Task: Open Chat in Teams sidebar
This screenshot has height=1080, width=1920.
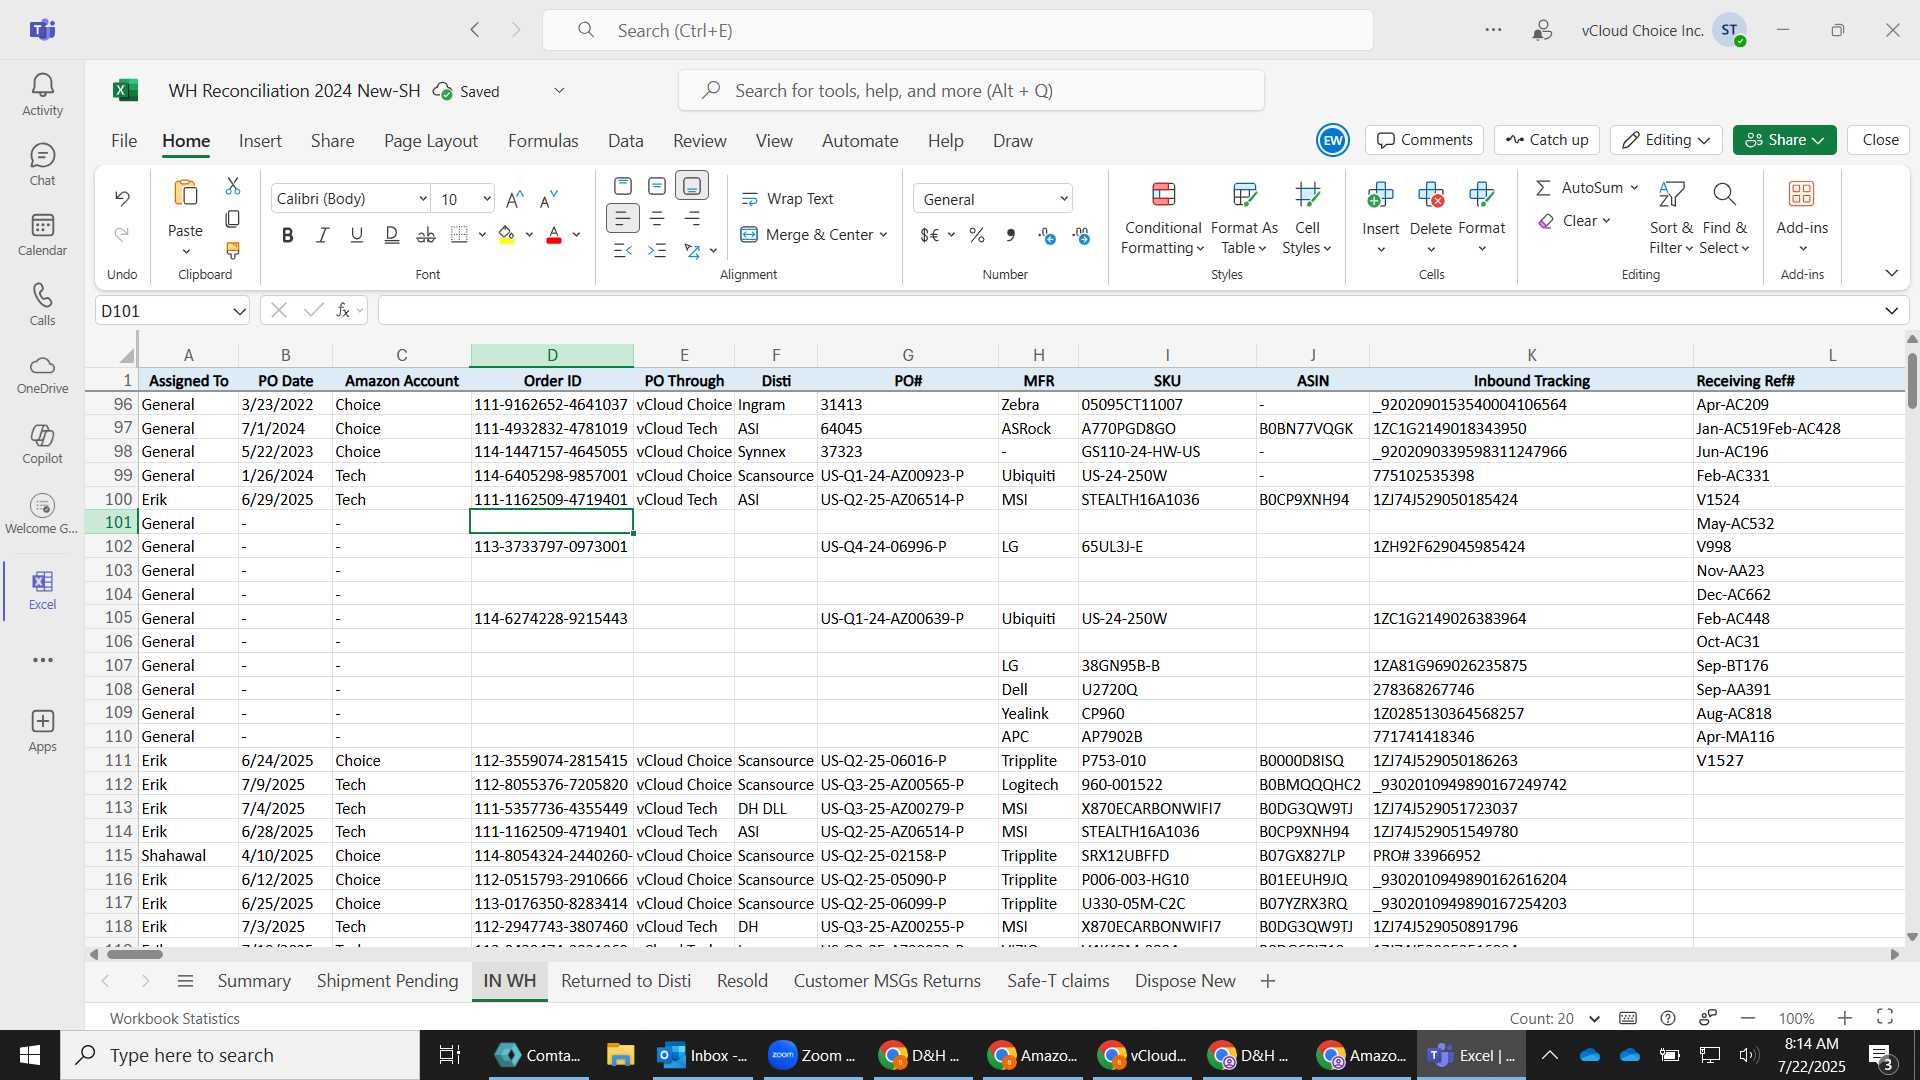Action: click(42, 165)
